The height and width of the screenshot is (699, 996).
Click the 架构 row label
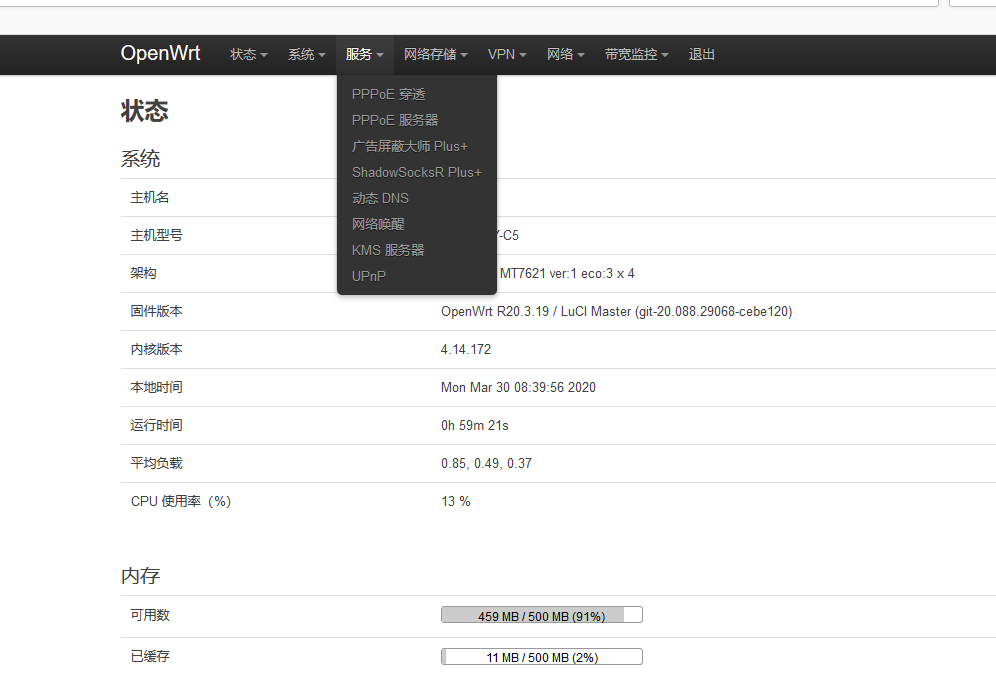point(143,273)
